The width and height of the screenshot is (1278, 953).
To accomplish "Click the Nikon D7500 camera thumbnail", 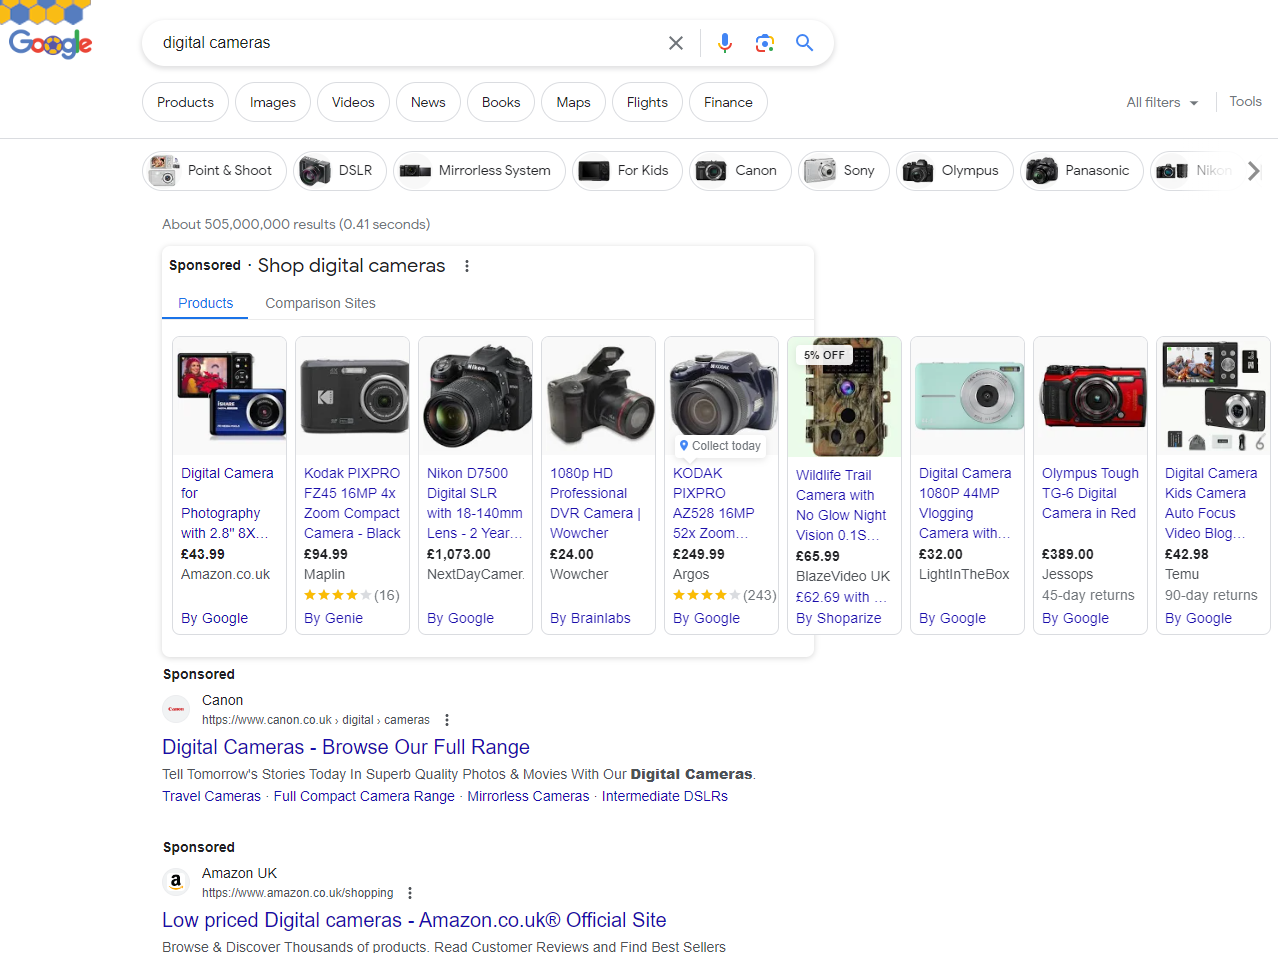I will [x=475, y=396].
